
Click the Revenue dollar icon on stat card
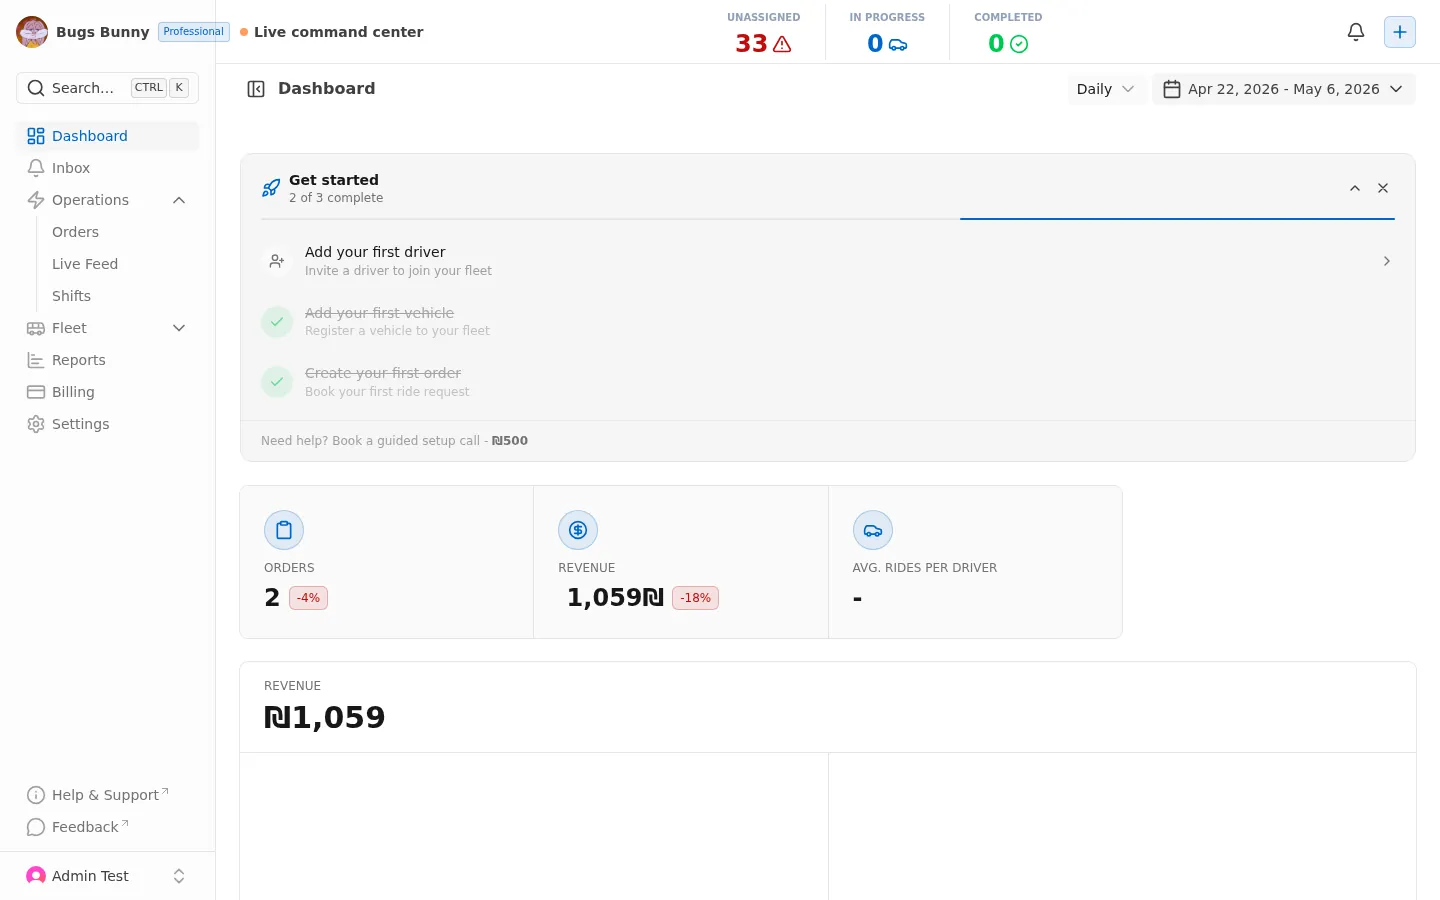(578, 530)
